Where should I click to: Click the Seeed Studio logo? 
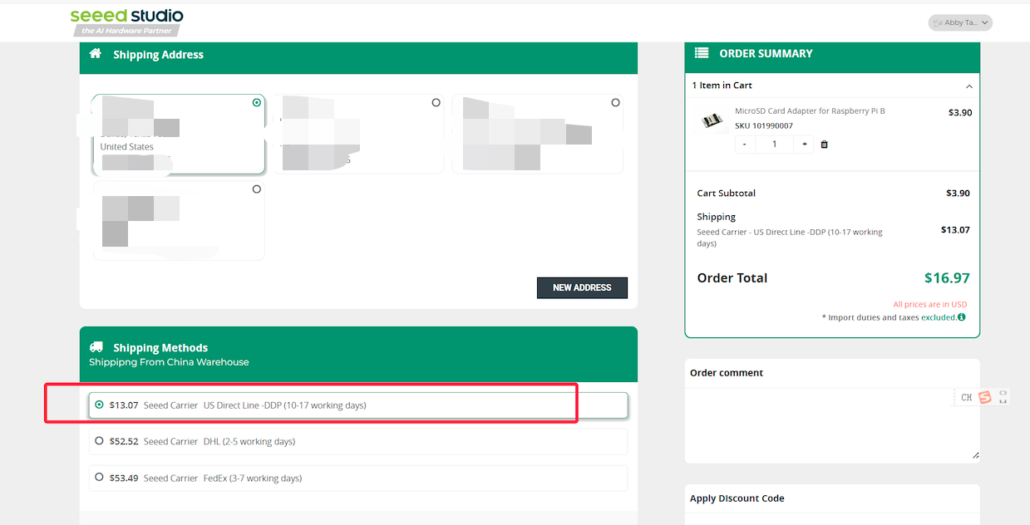126,21
